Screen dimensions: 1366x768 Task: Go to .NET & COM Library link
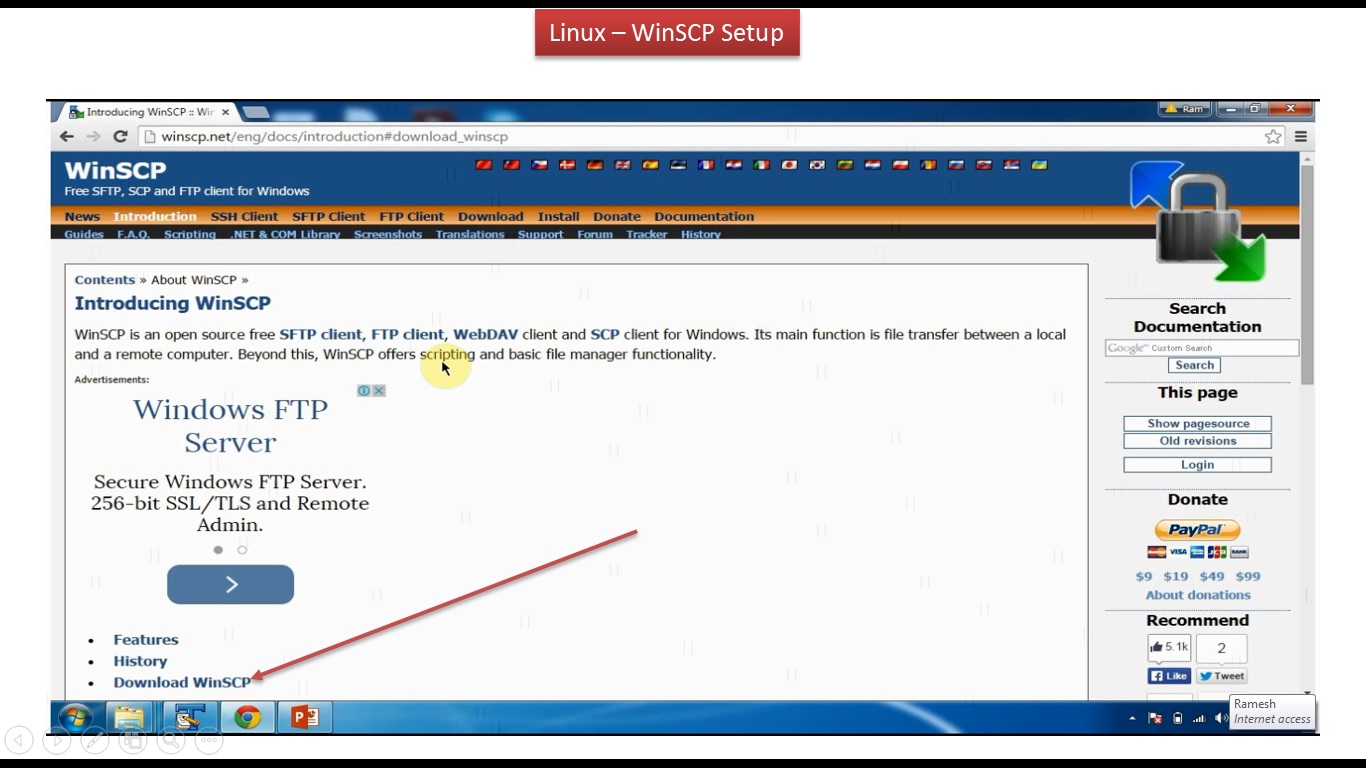(285, 234)
